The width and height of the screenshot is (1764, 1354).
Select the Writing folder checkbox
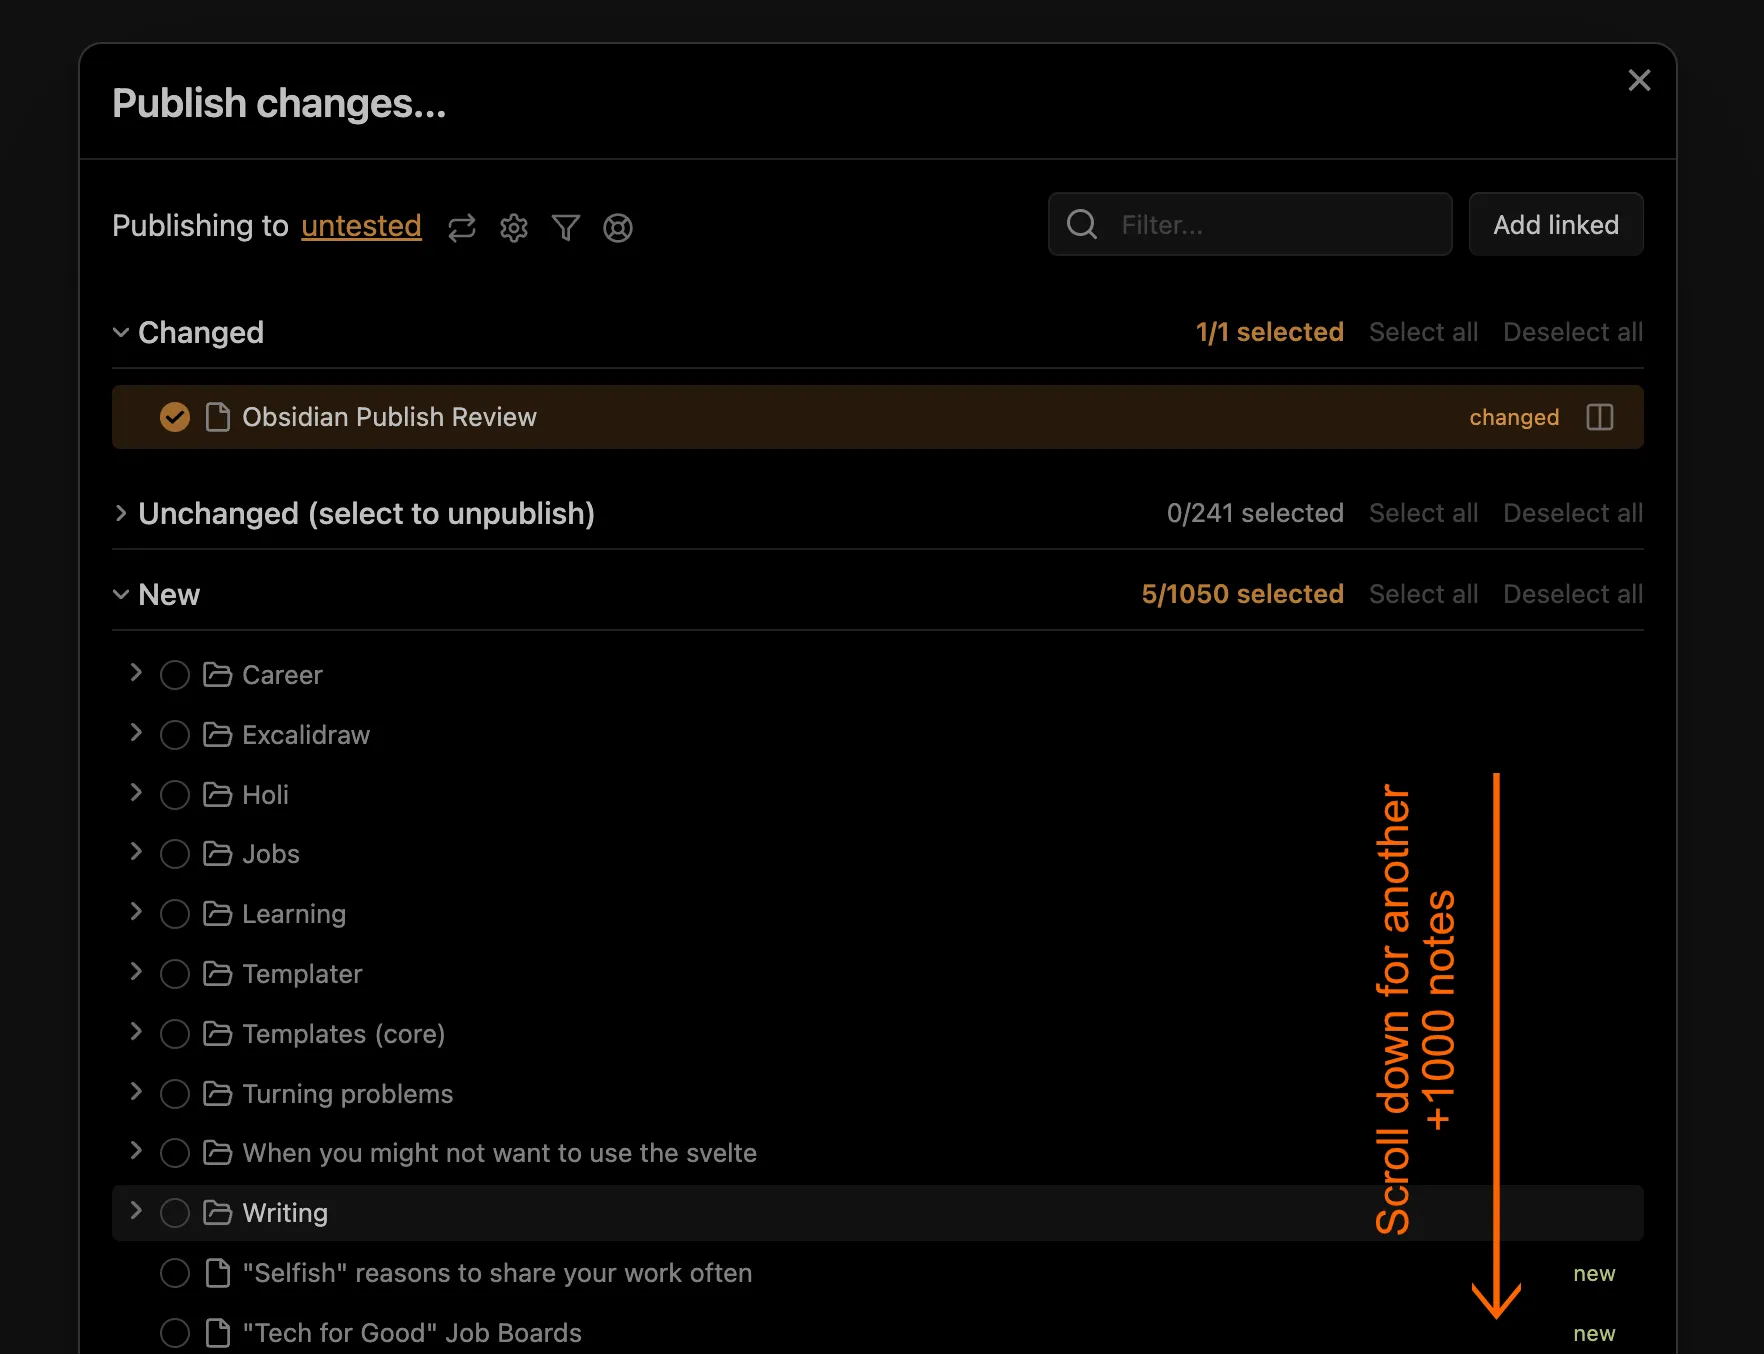[175, 1213]
